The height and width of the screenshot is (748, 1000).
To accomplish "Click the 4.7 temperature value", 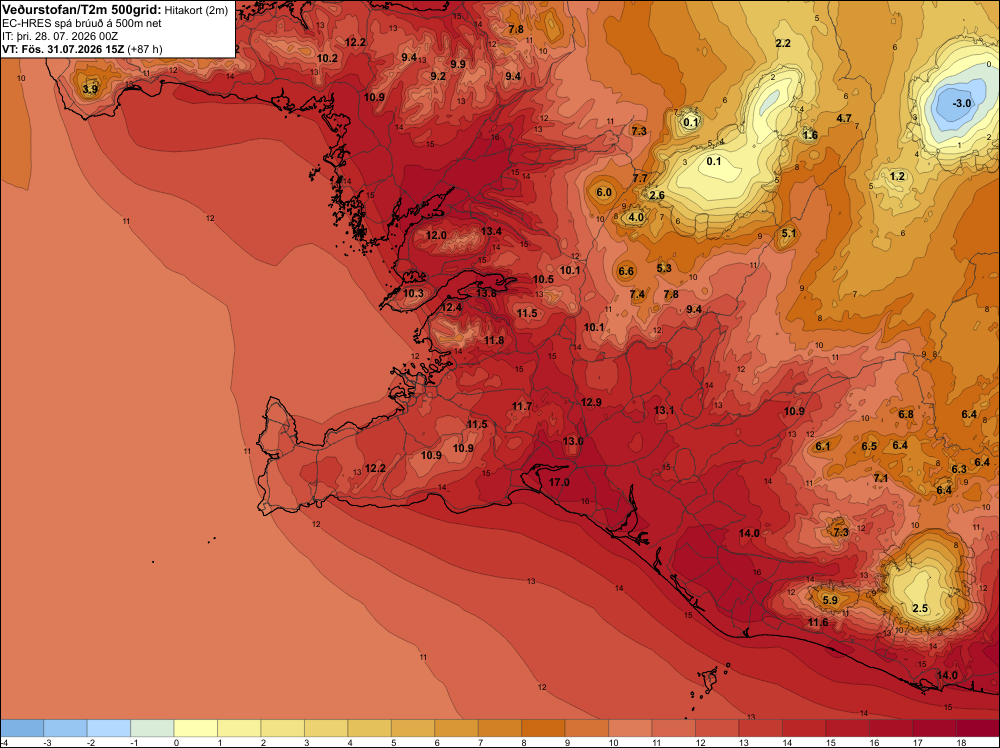I will point(844,119).
